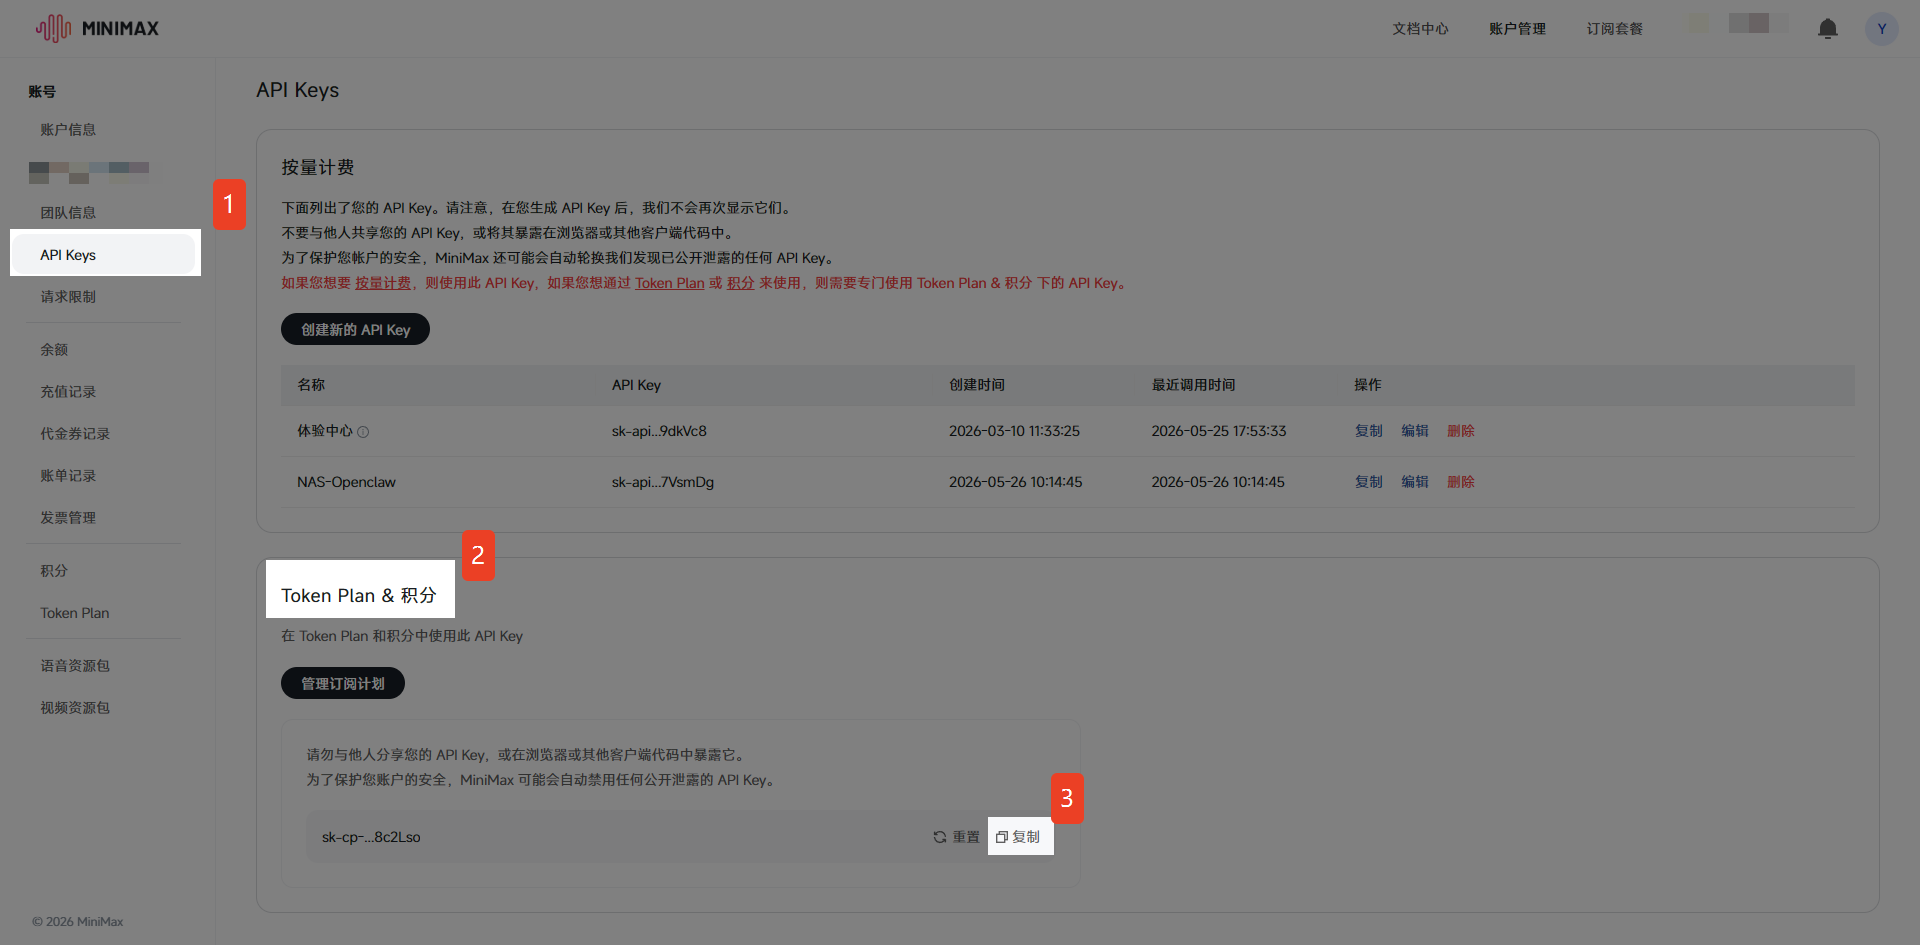Image resolution: width=1920 pixels, height=945 pixels.
Task: Open 代金券记录 in the sidebar
Action: [75, 434]
